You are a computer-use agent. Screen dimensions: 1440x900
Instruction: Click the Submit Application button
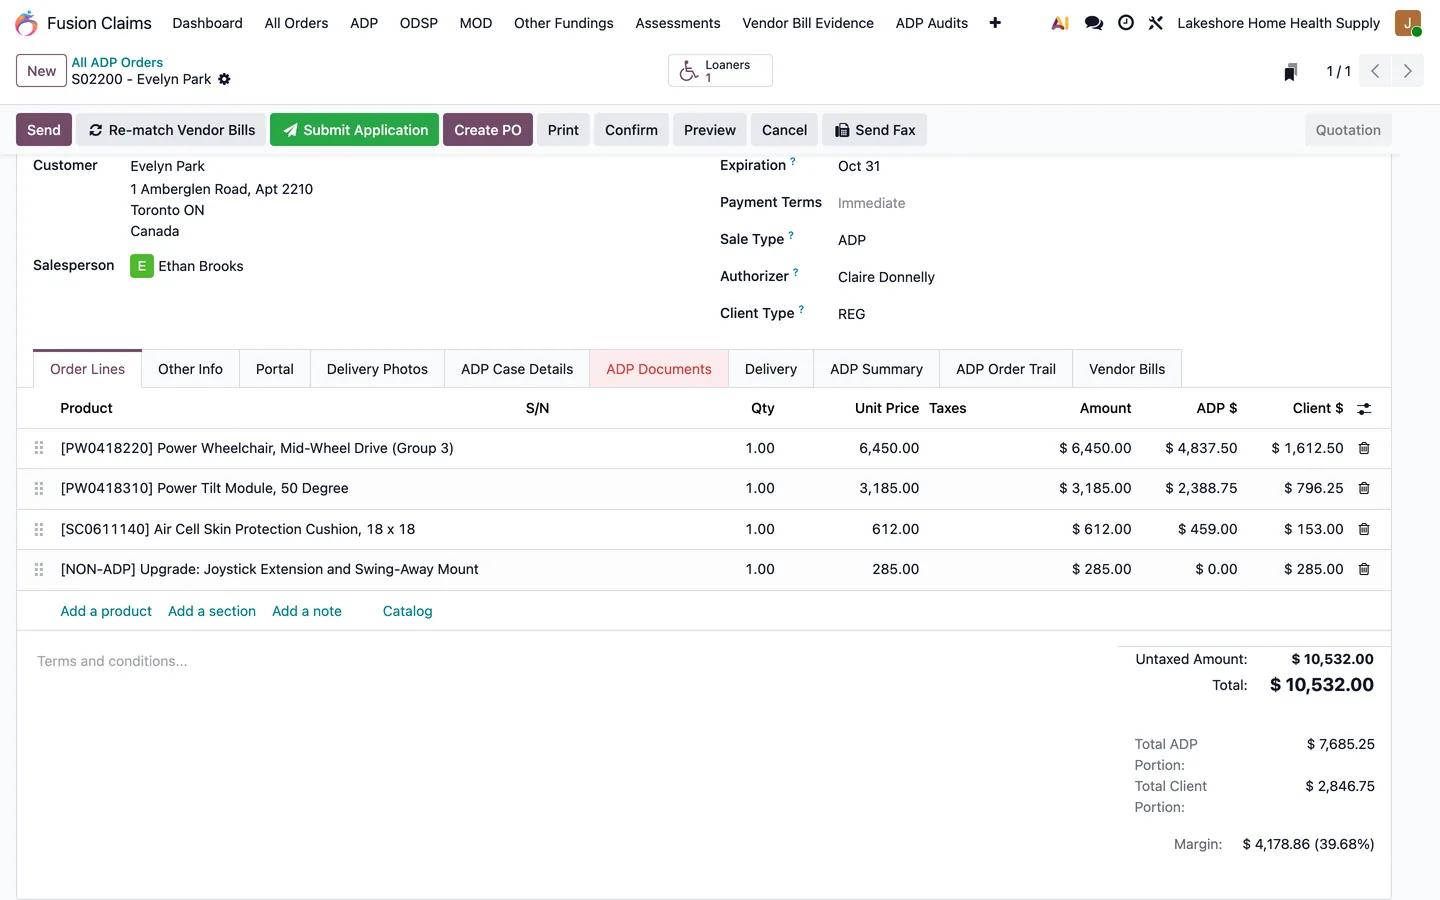pyautogui.click(x=355, y=130)
